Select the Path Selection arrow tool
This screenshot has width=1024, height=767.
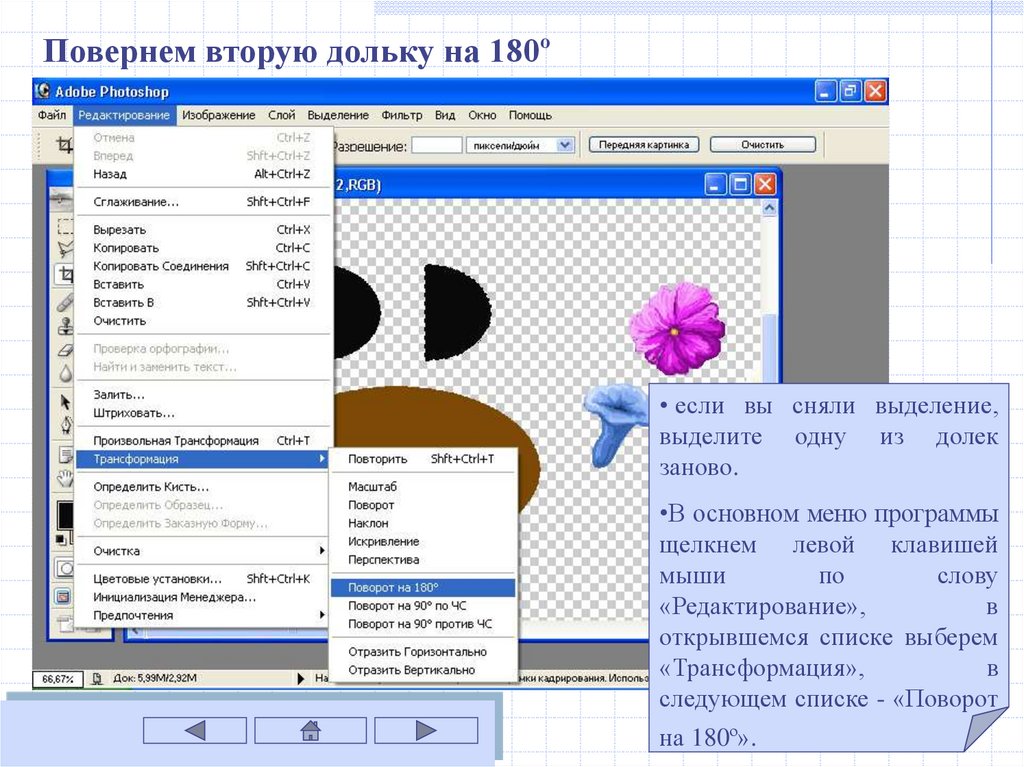64,401
